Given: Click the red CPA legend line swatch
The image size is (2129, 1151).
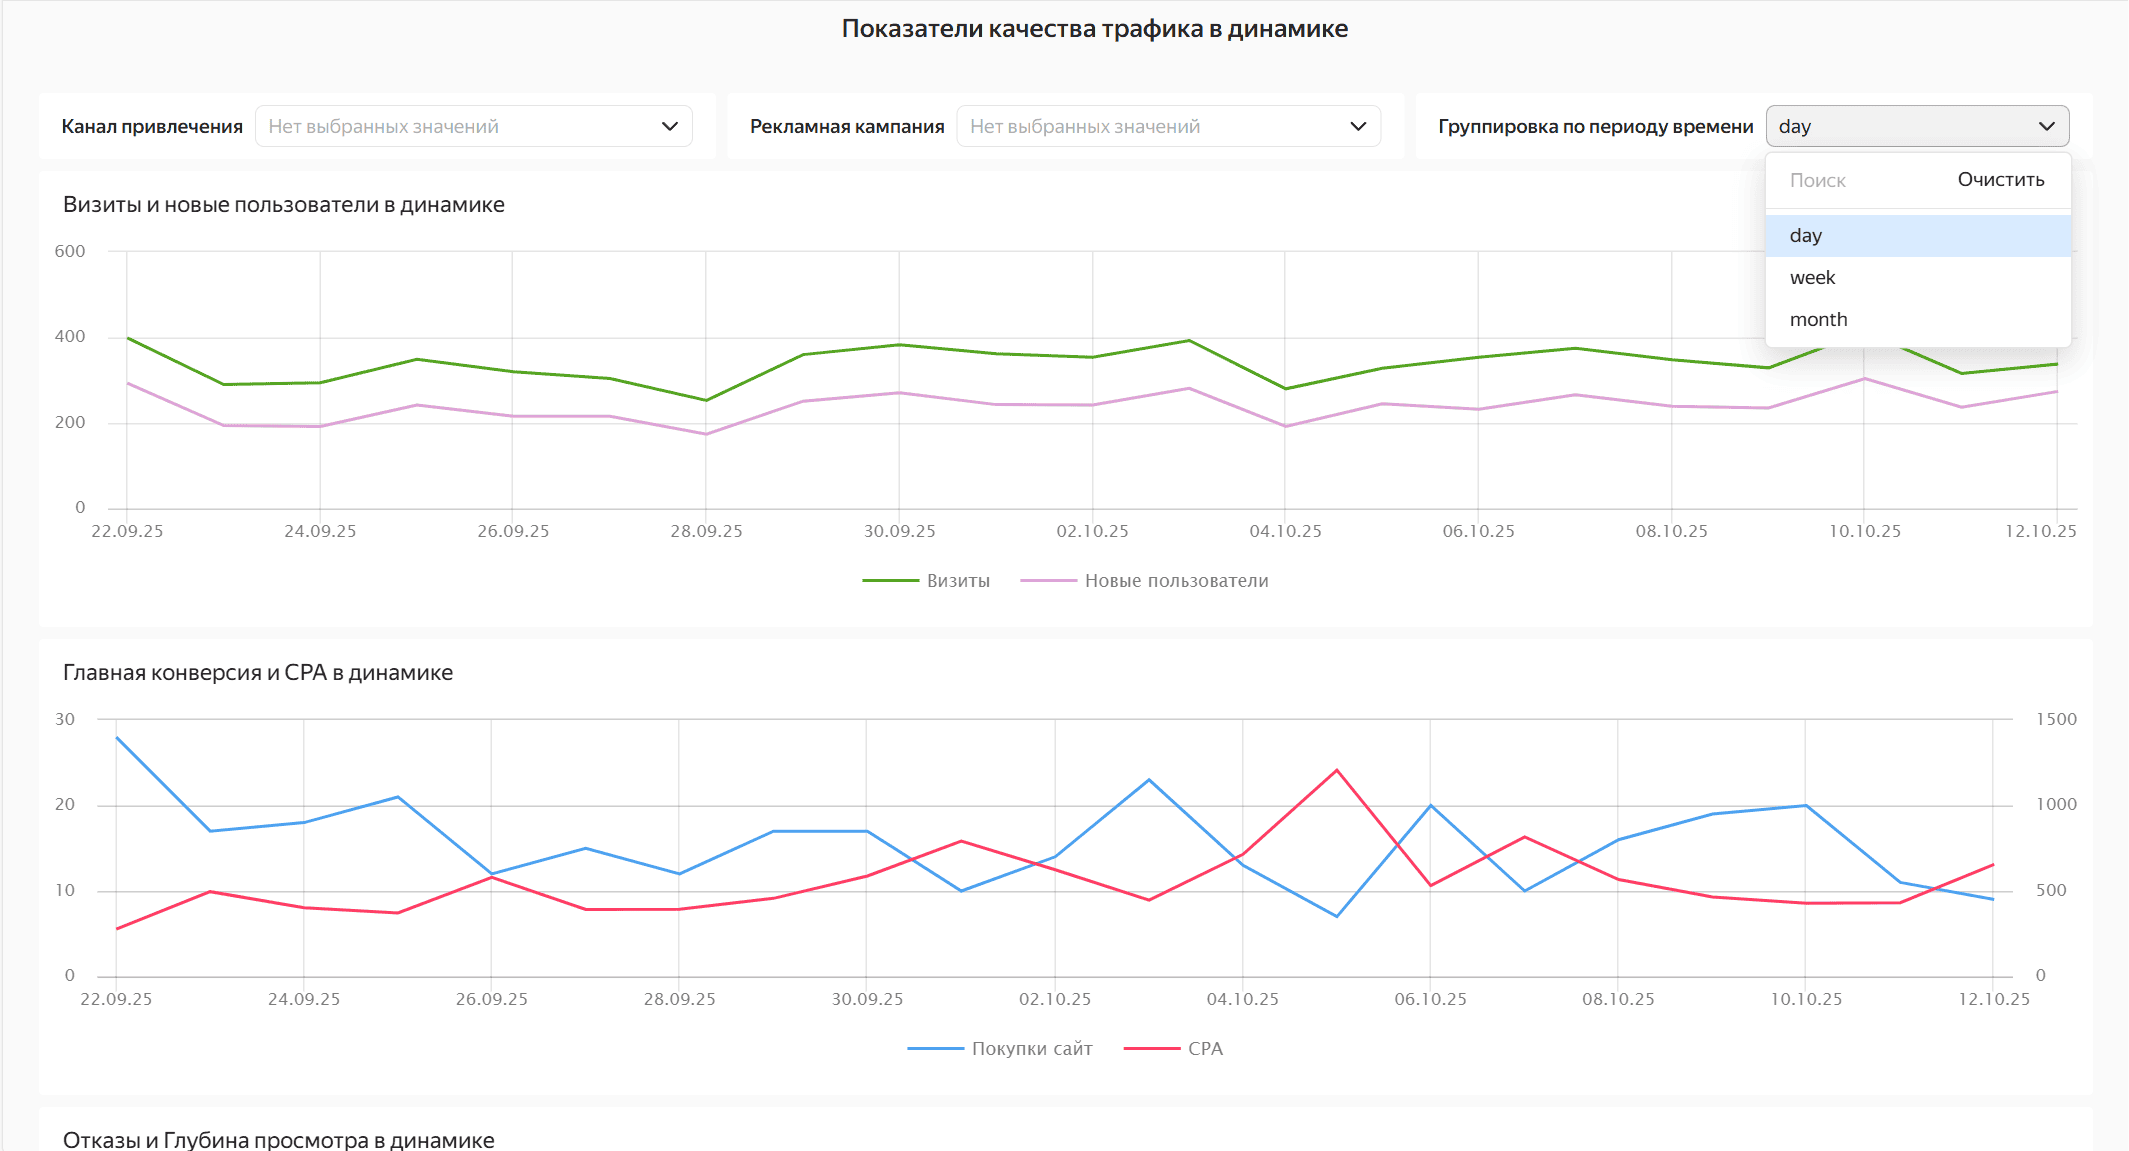Looking at the screenshot, I should pos(1152,1049).
